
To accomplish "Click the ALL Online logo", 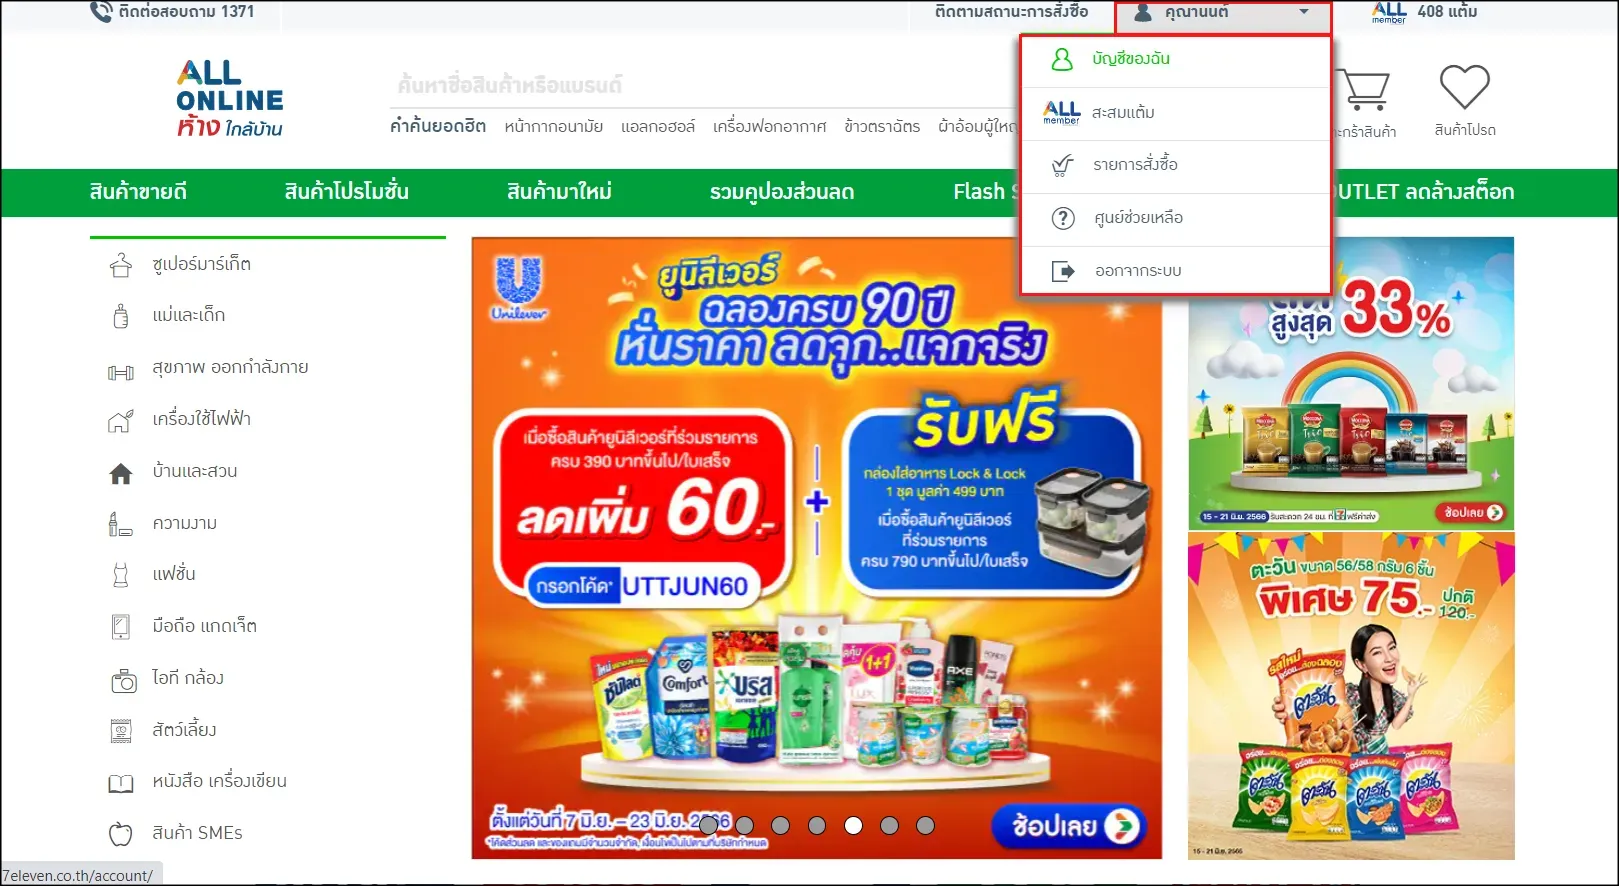I will (x=230, y=98).
